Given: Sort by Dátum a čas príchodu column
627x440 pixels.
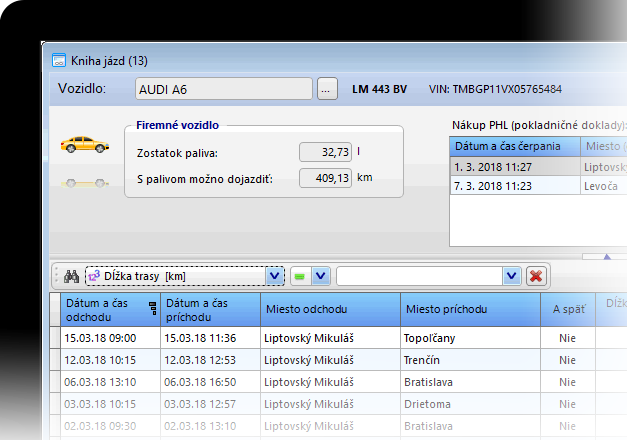Looking at the screenshot, I should [210, 310].
